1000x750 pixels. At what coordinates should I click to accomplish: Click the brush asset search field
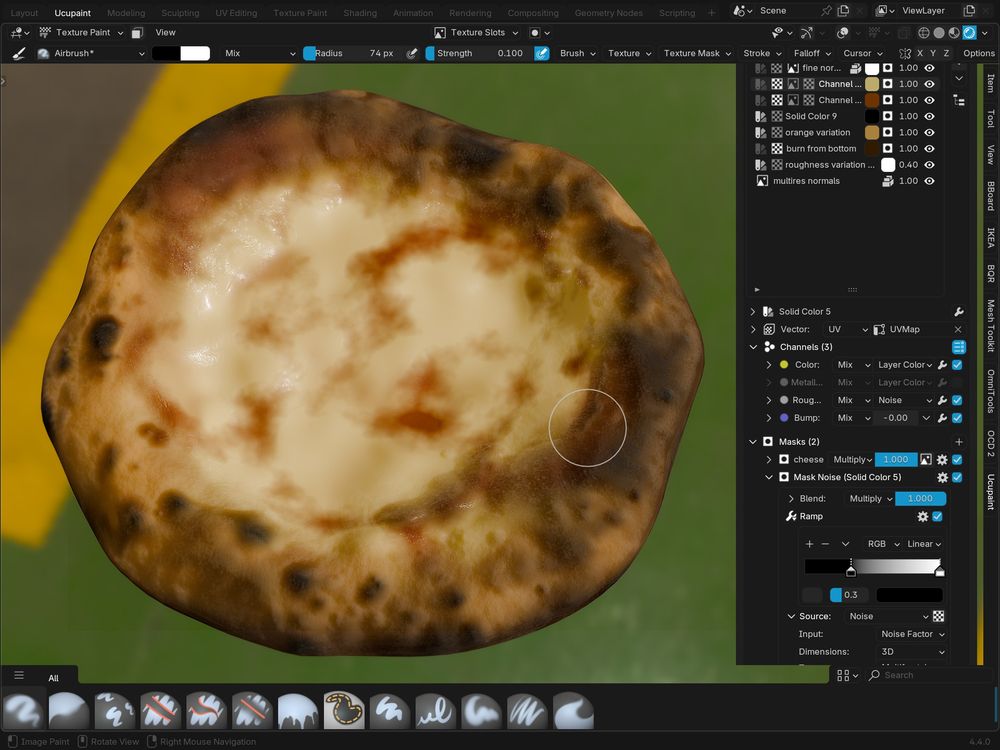(x=930, y=675)
